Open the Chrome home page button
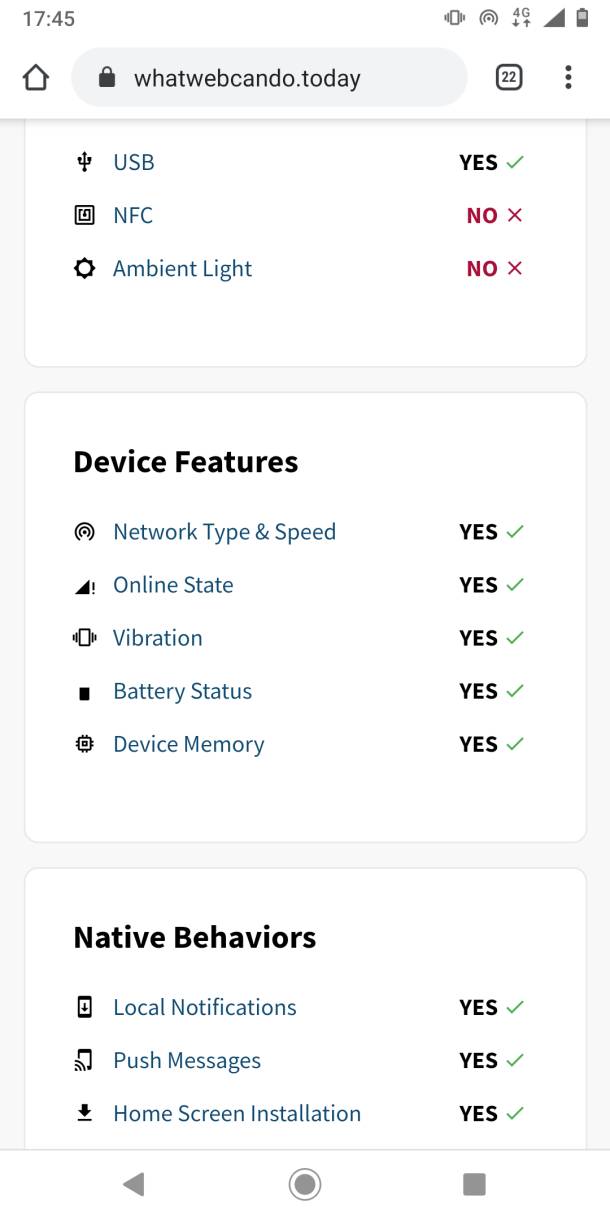Screen dimensions: 610x1220 click(35, 76)
